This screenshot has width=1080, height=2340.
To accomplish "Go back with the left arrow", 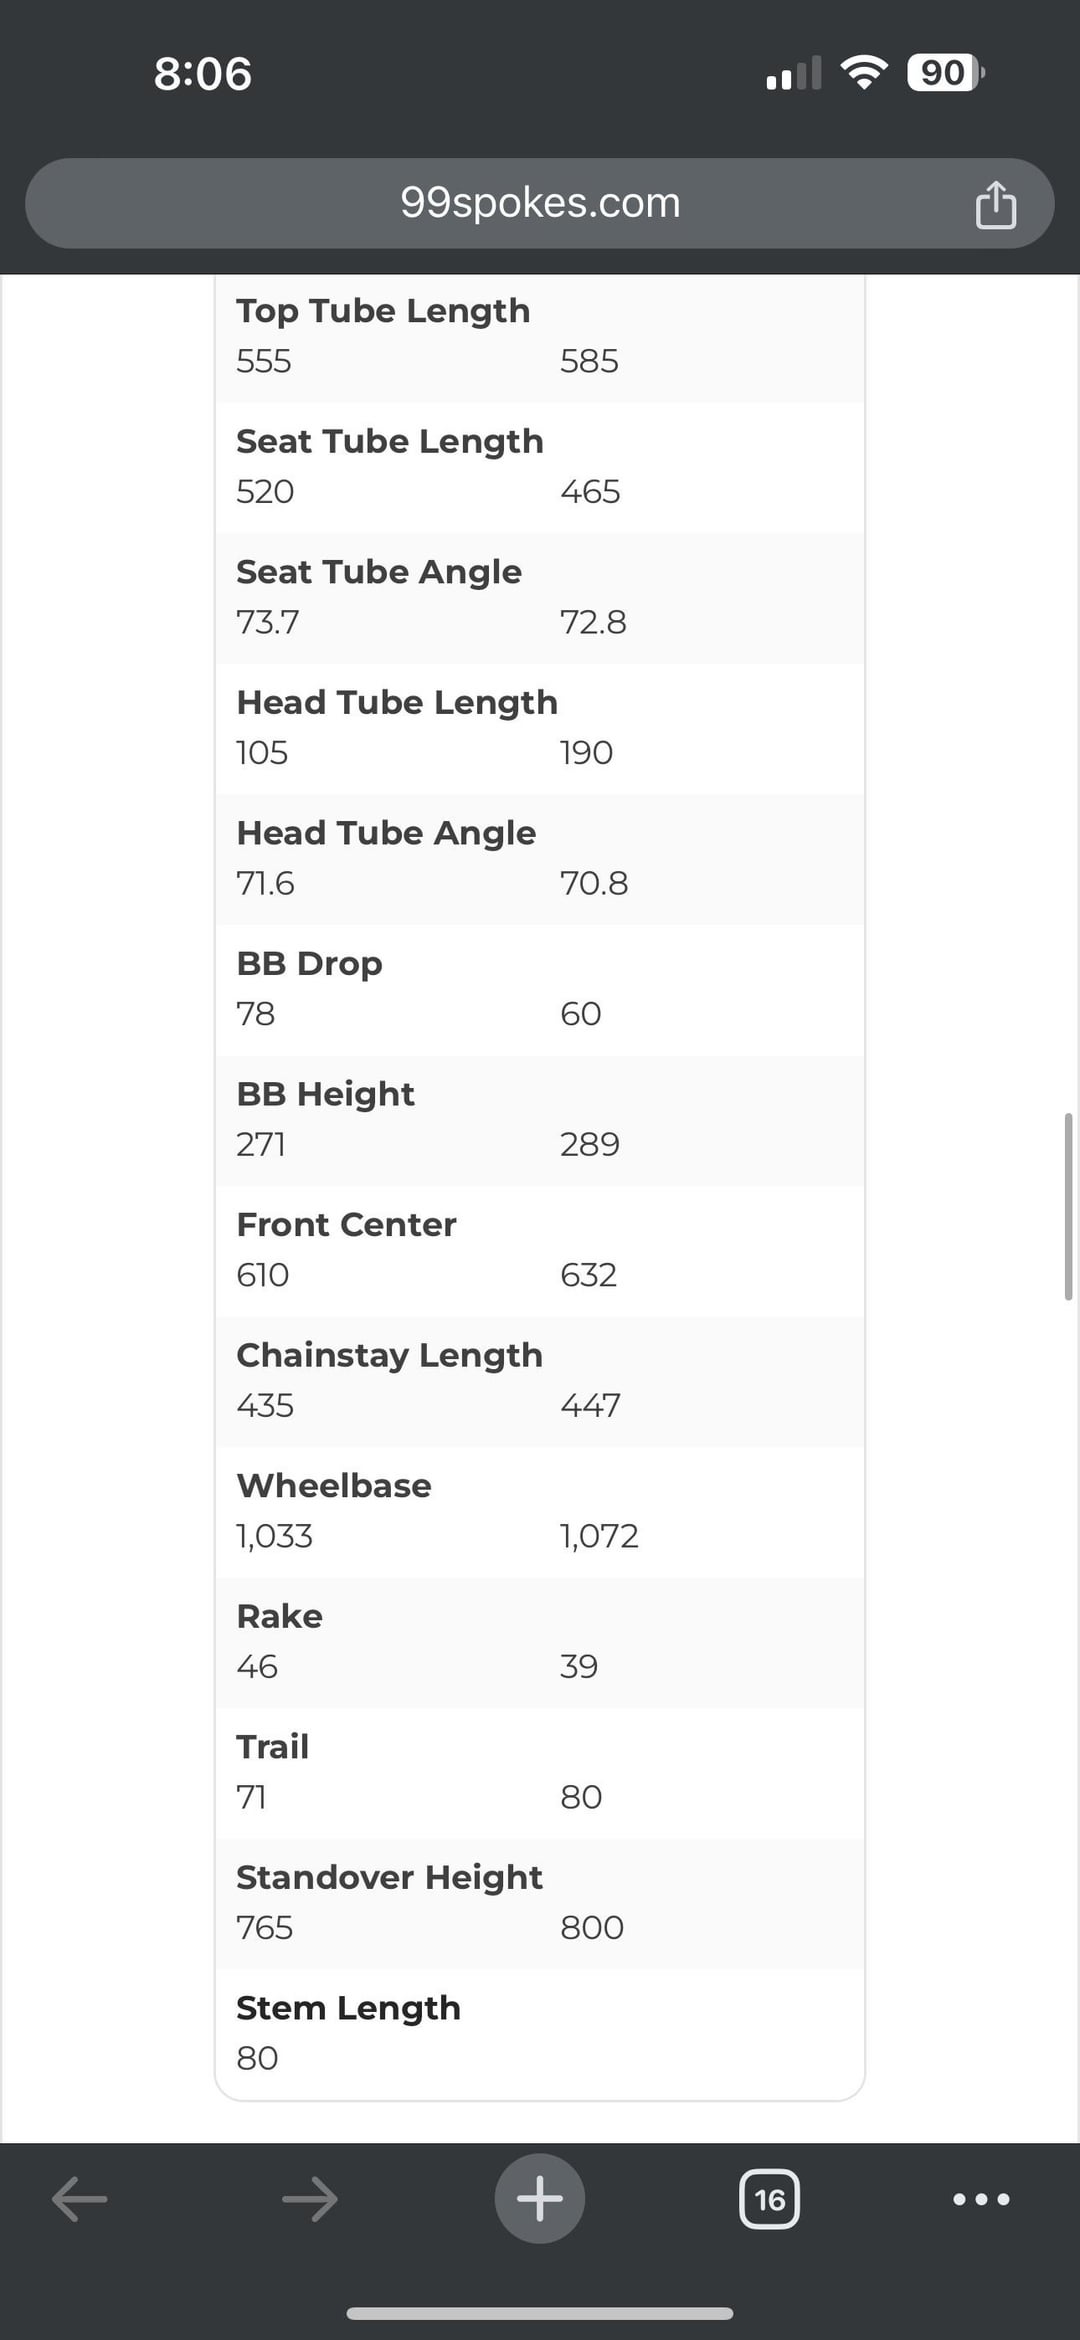I will [80, 2199].
